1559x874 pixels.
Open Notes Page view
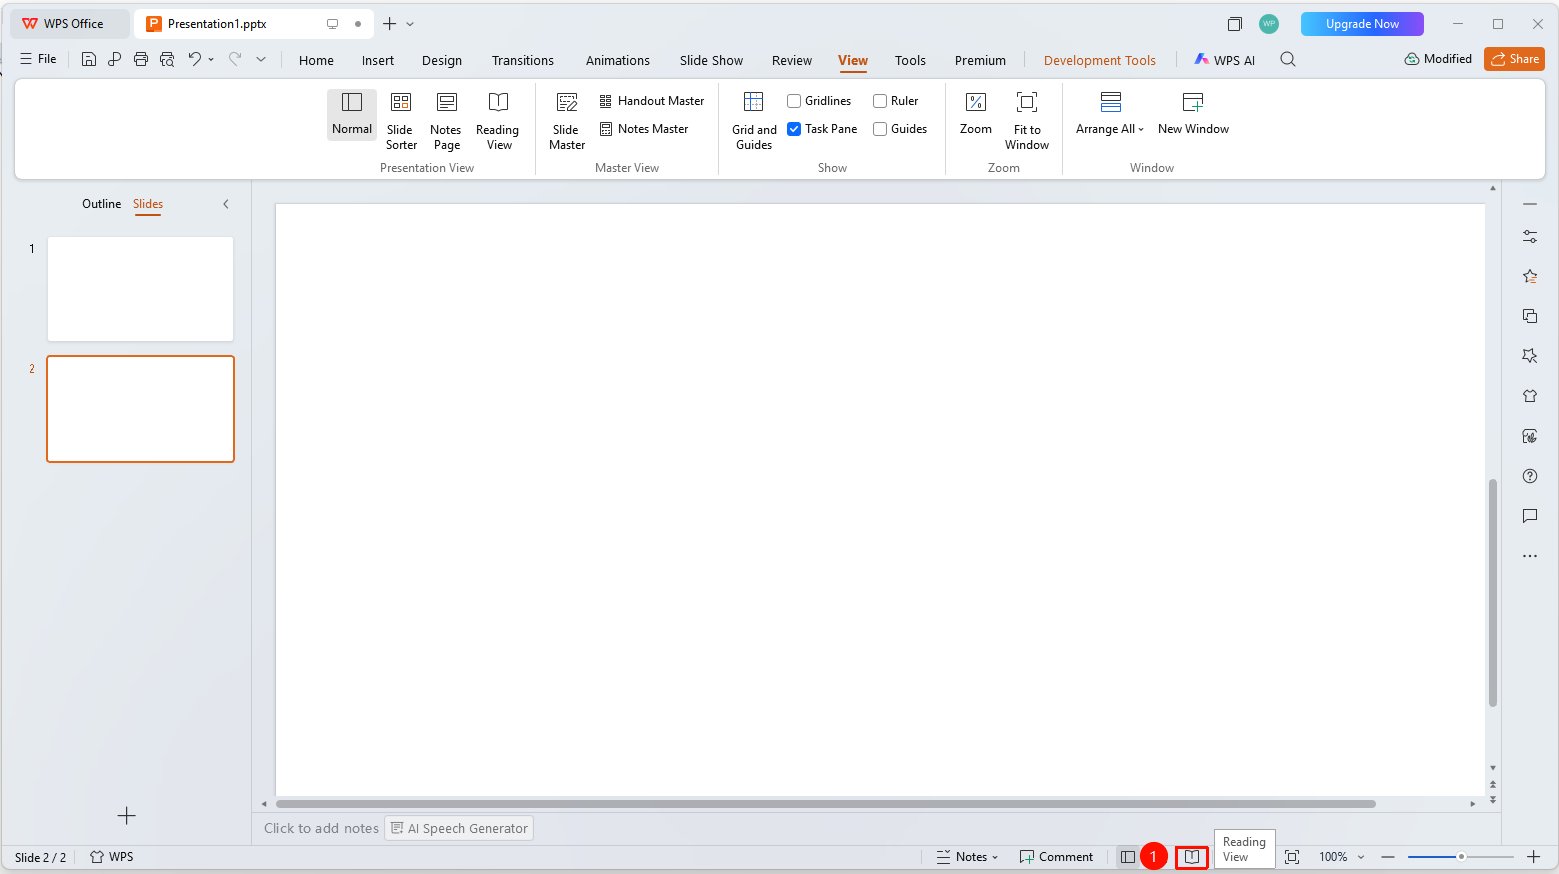pyautogui.click(x=446, y=120)
